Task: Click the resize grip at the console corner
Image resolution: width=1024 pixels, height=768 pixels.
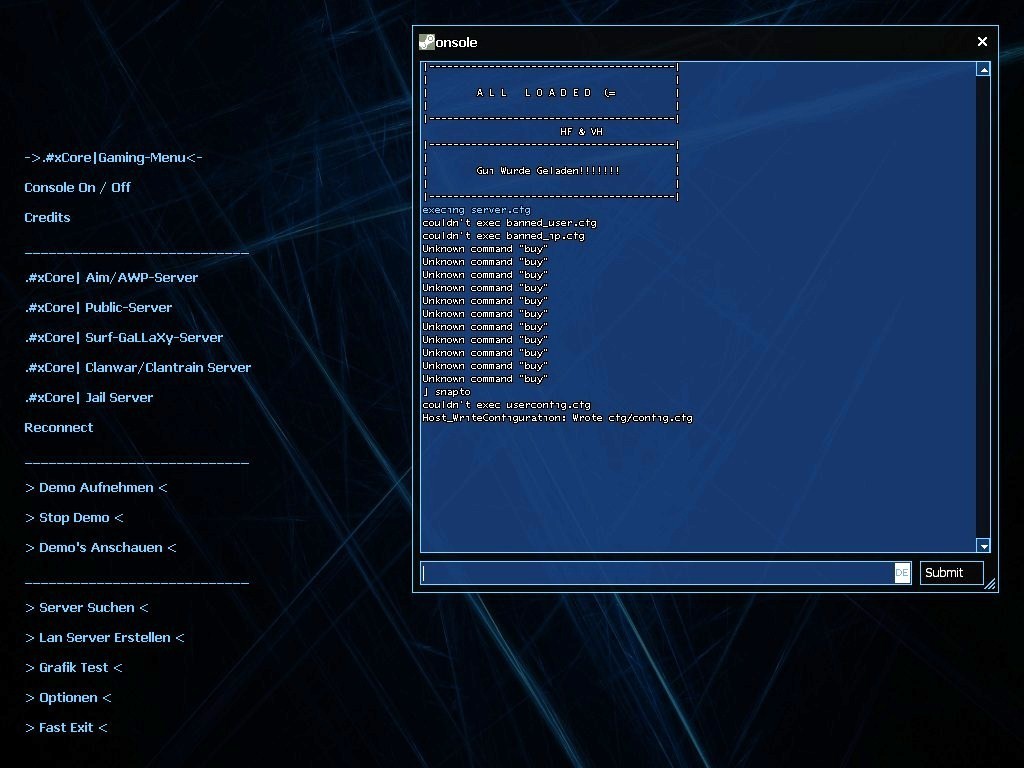Action: 988,585
